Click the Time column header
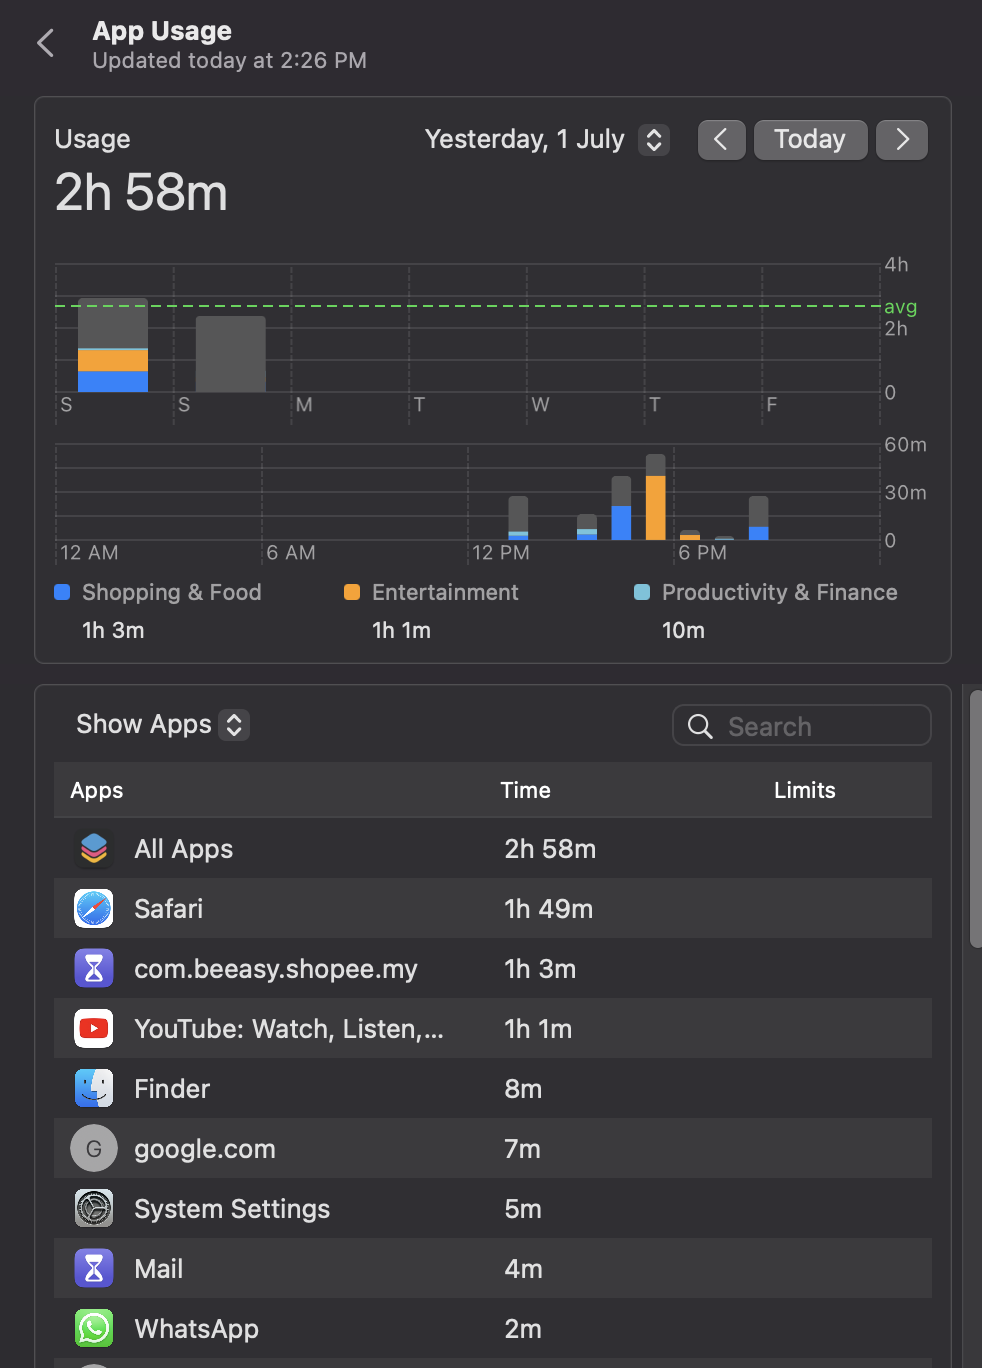This screenshot has height=1368, width=982. click(525, 790)
